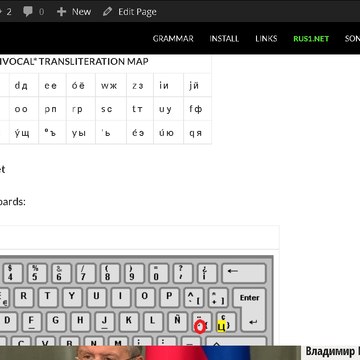Click the 'q я' table cell
The image size is (360, 360).
(x=198, y=132)
